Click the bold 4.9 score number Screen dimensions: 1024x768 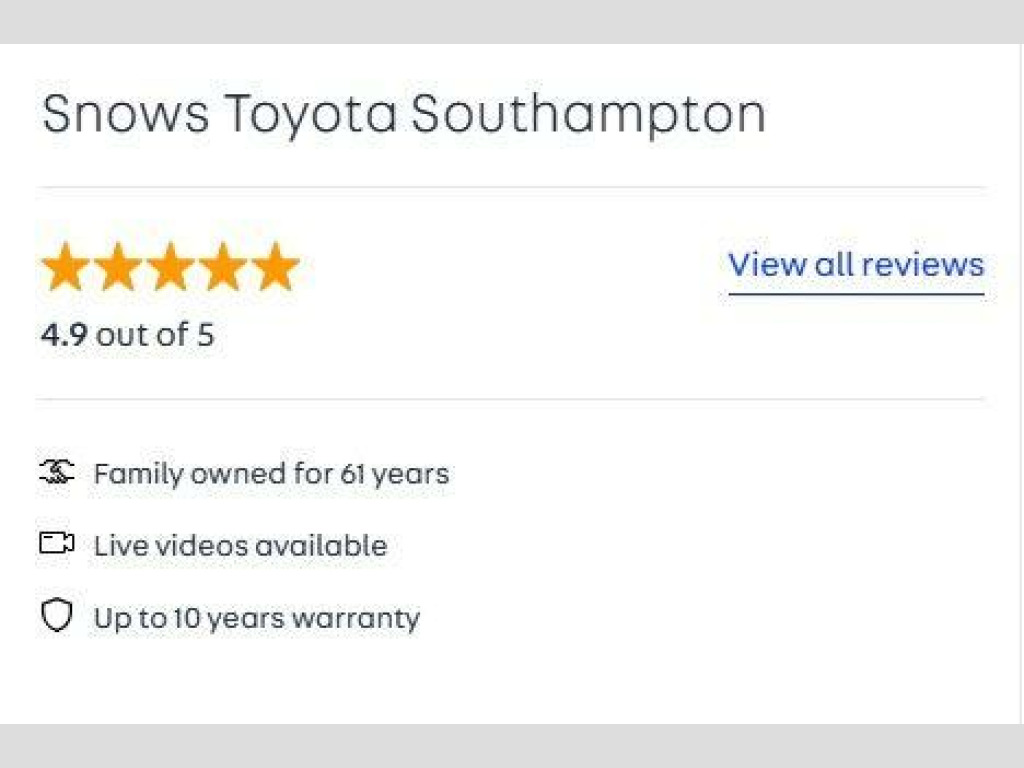64,334
